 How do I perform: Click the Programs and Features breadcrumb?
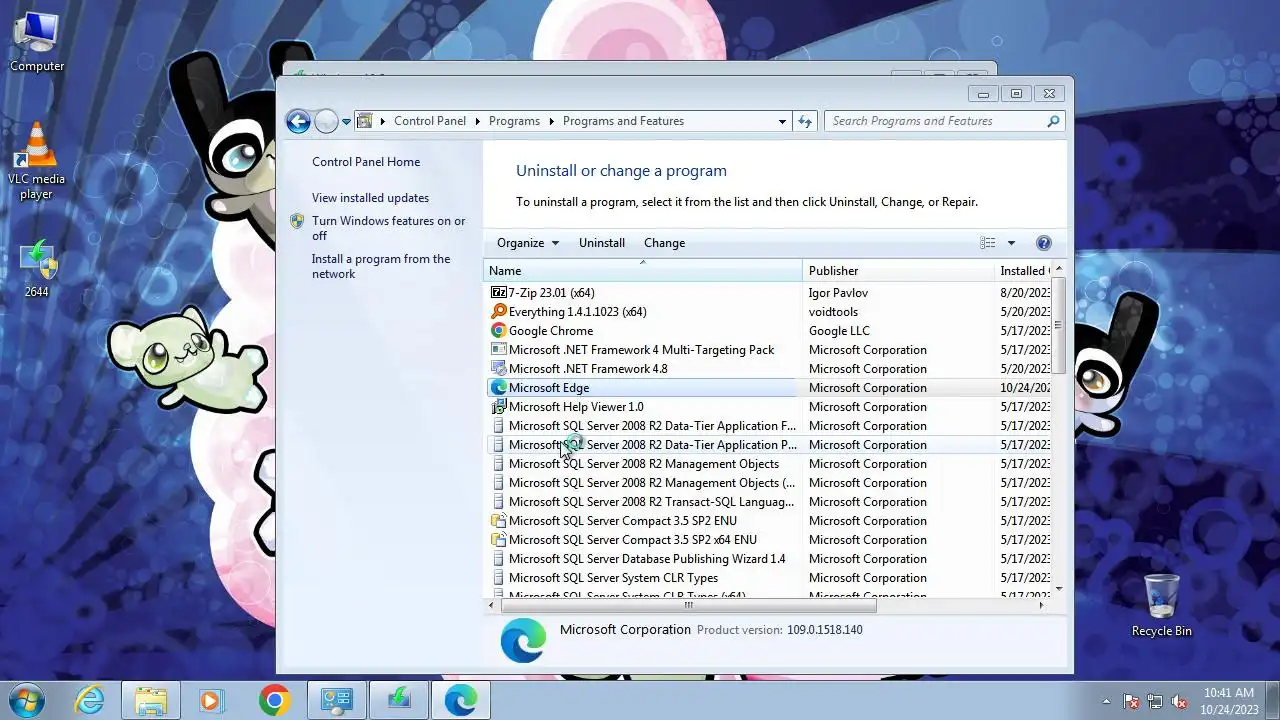coord(623,121)
